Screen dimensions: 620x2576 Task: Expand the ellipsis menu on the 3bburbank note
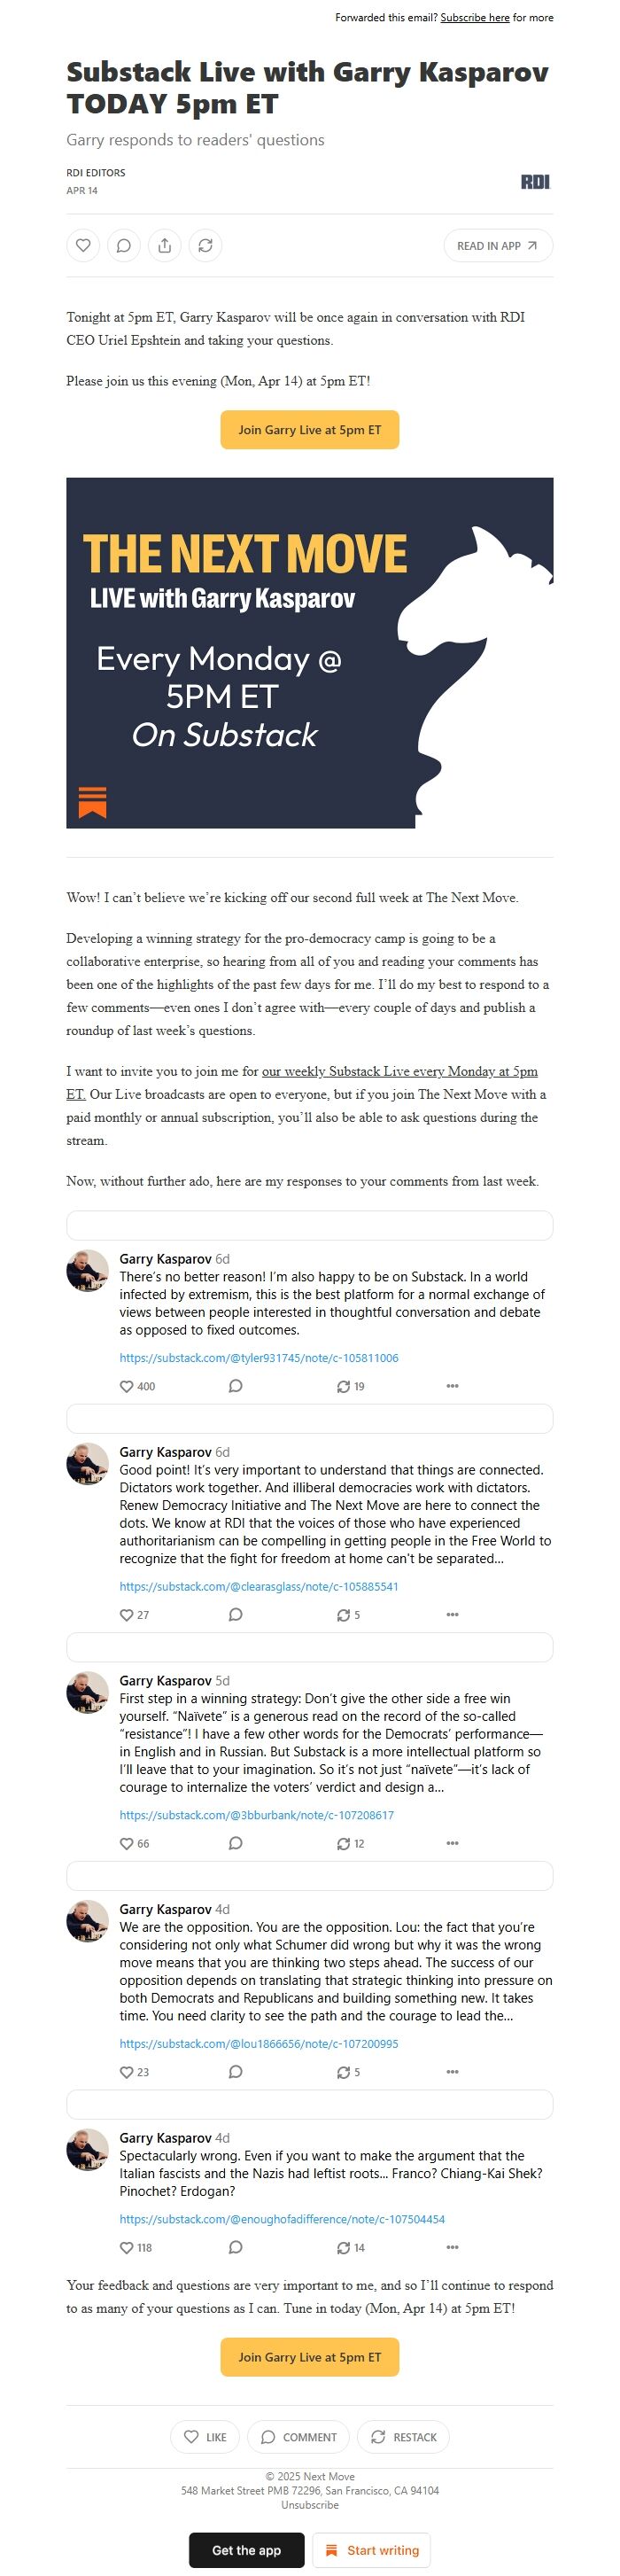coord(452,1843)
